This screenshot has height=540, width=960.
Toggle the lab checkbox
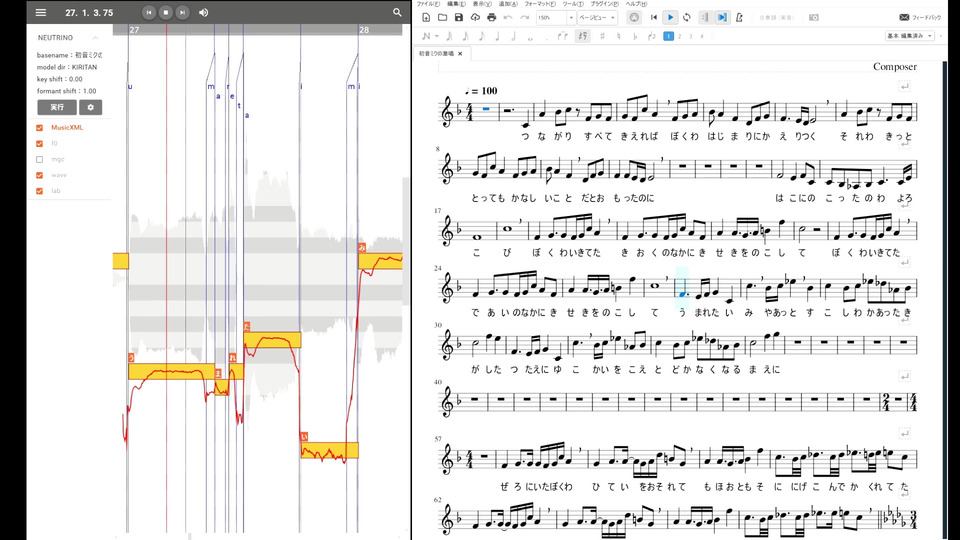(40, 191)
